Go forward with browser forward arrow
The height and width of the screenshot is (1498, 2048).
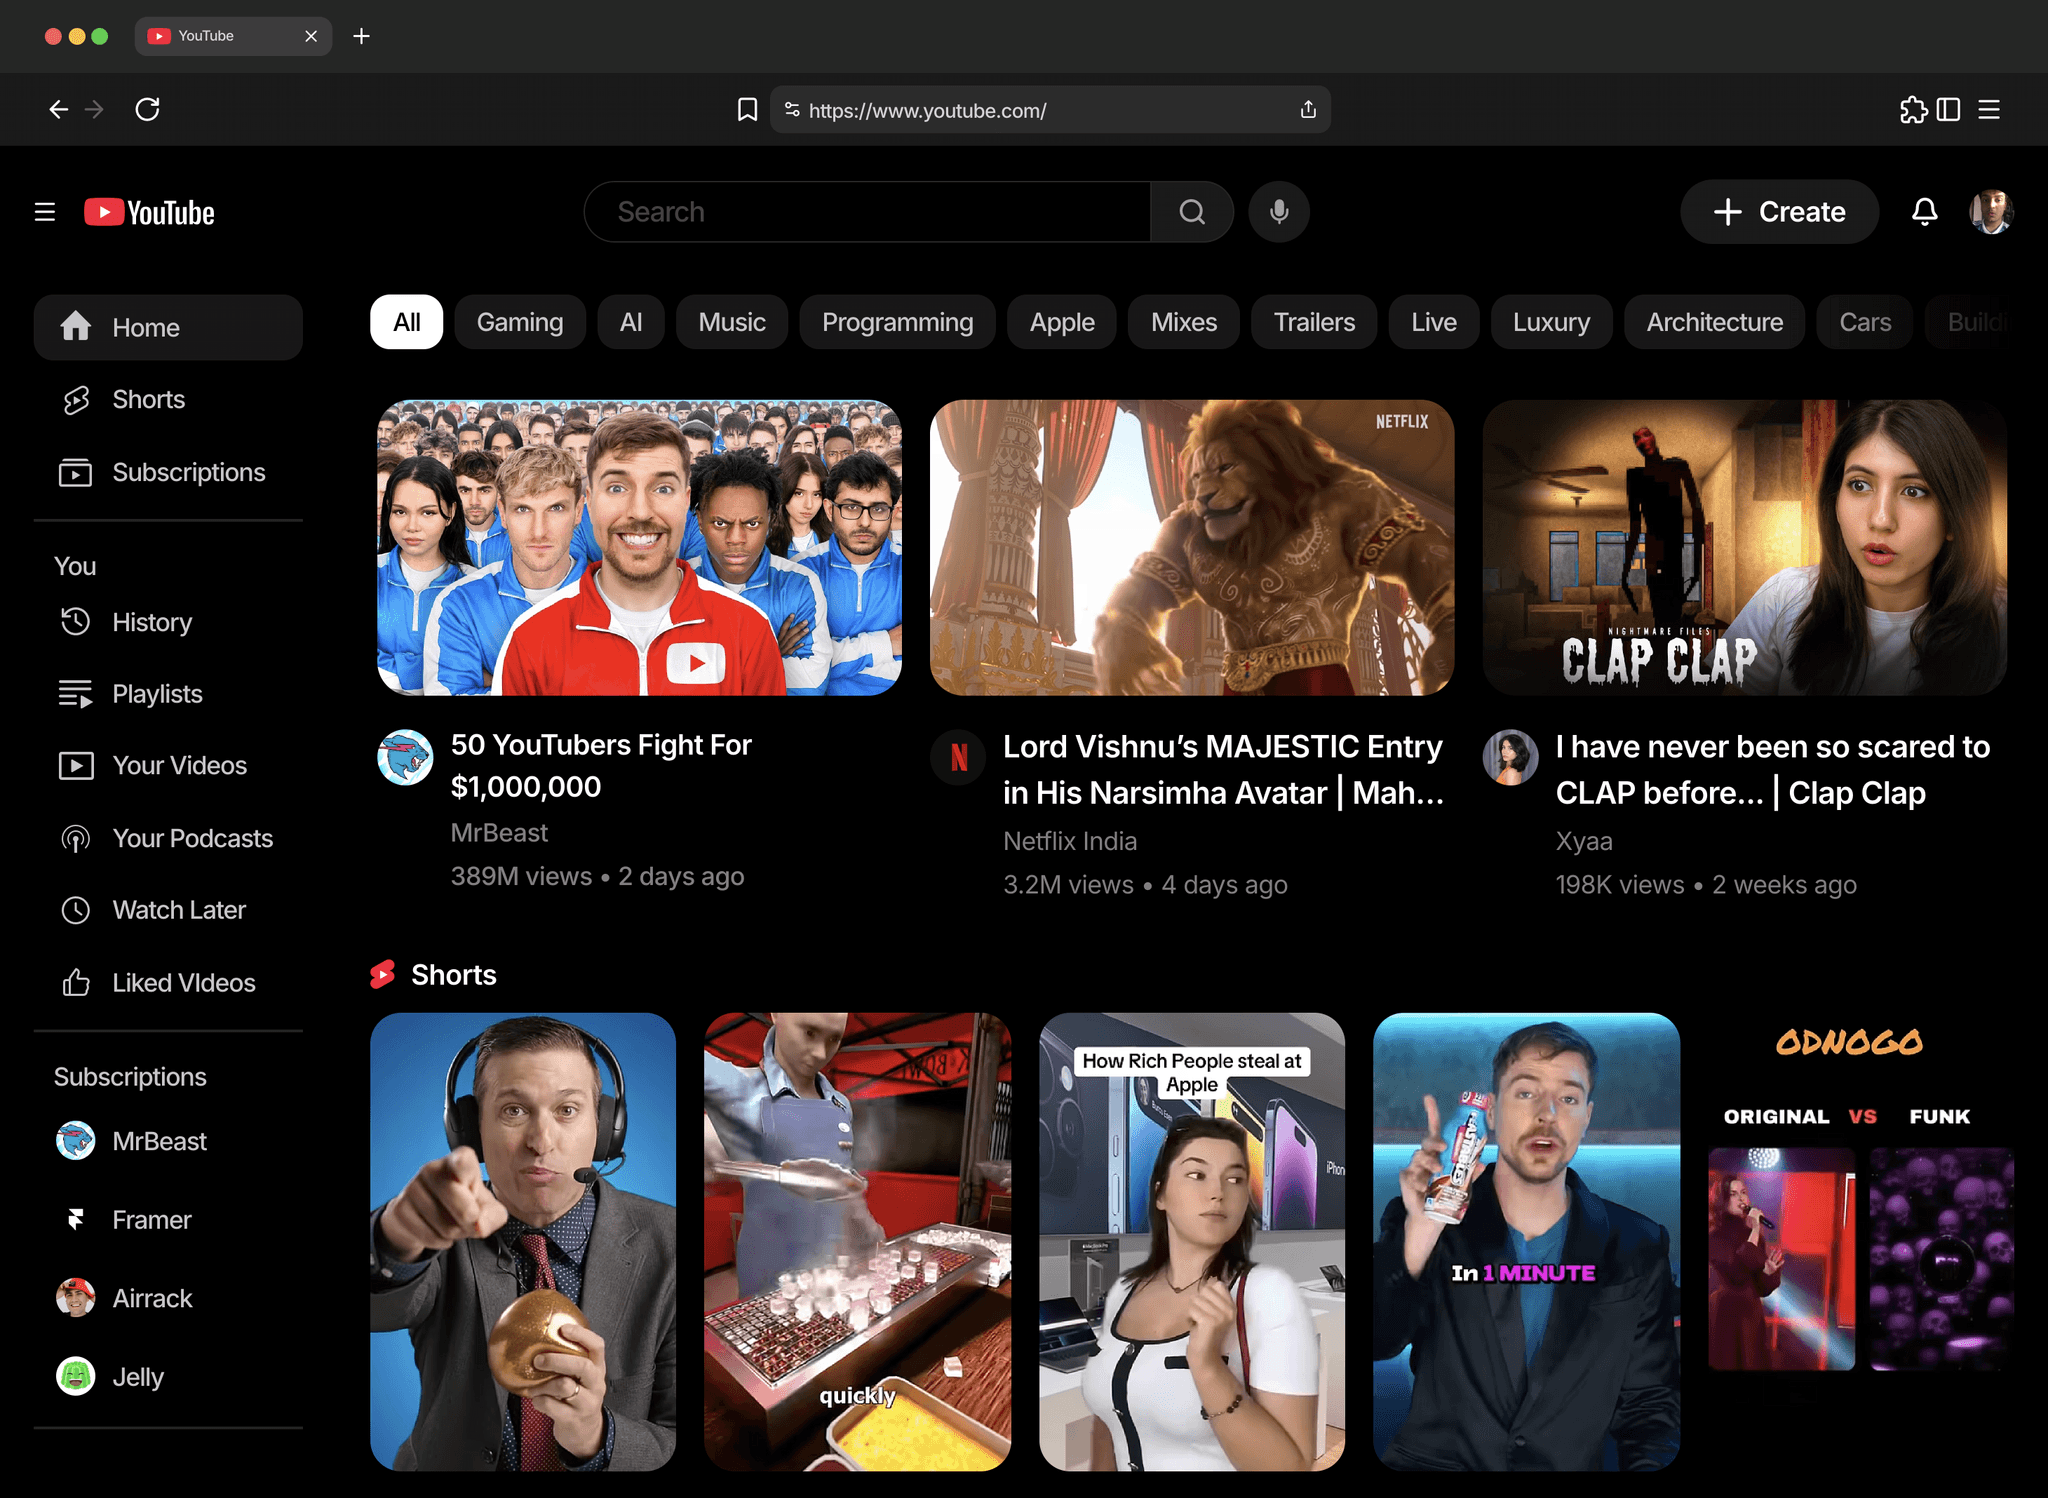pyautogui.click(x=95, y=109)
